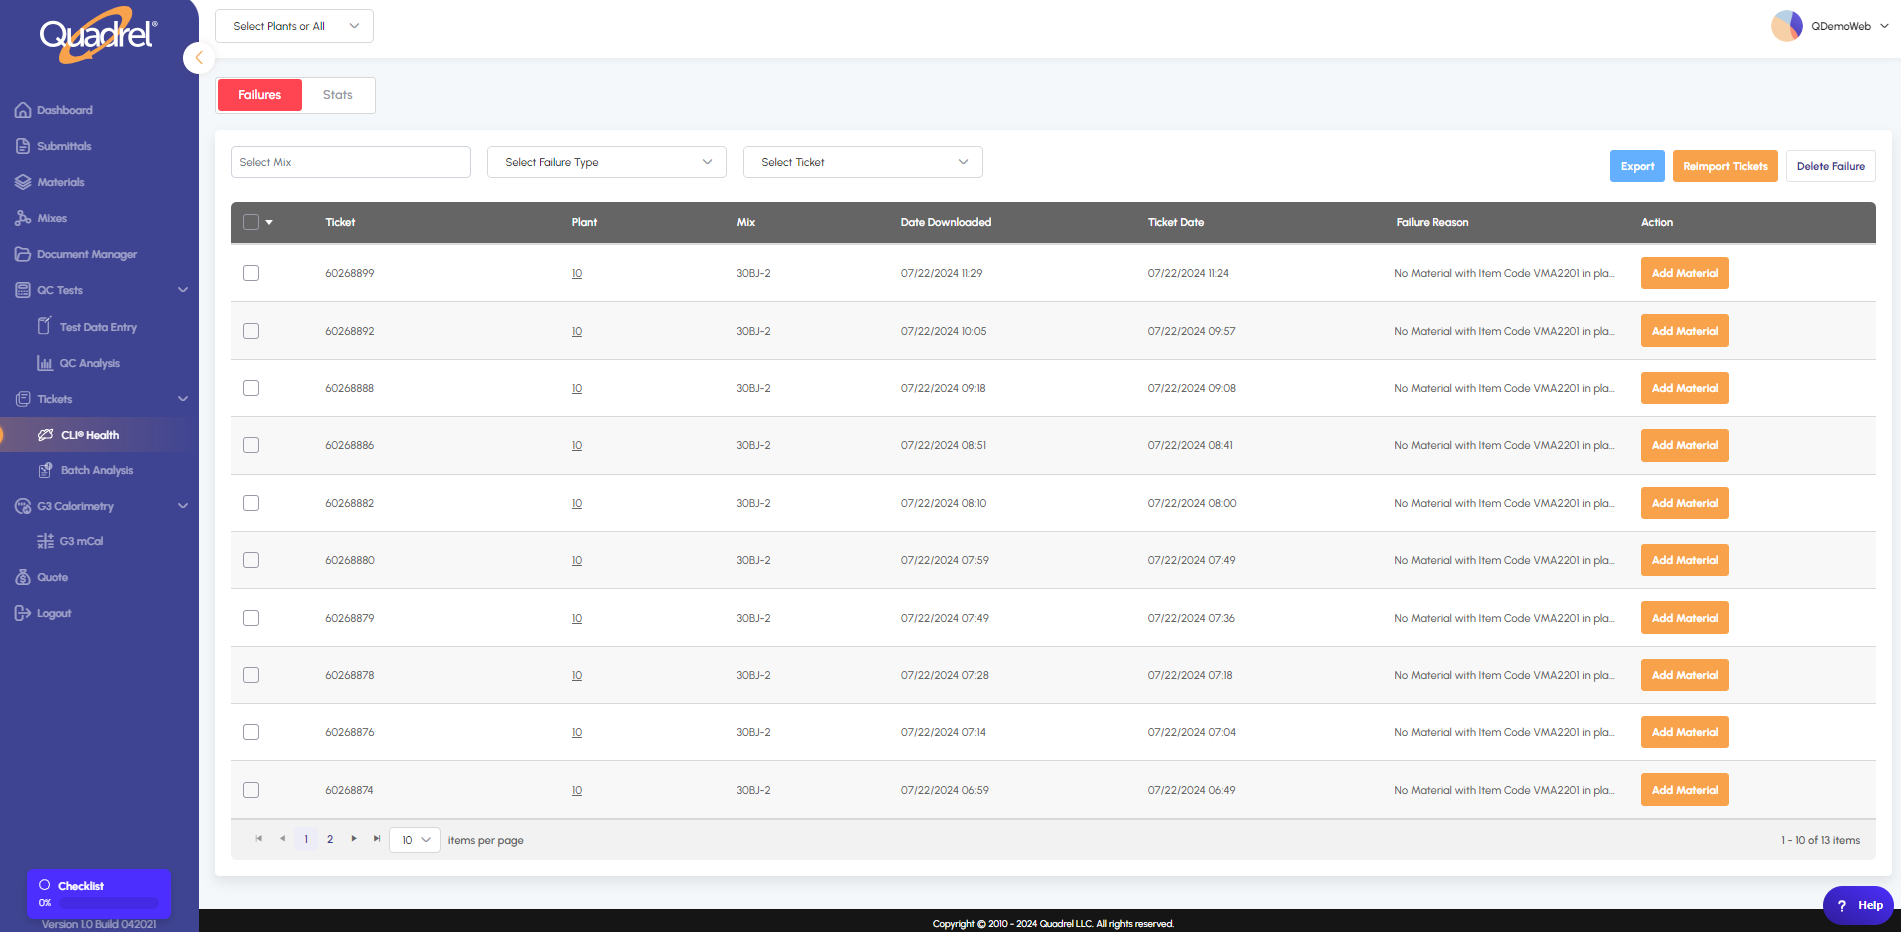This screenshot has height=932, width=1901.
Task: Collapse the G3 Calorimetry chevron
Action: [183, 506]
